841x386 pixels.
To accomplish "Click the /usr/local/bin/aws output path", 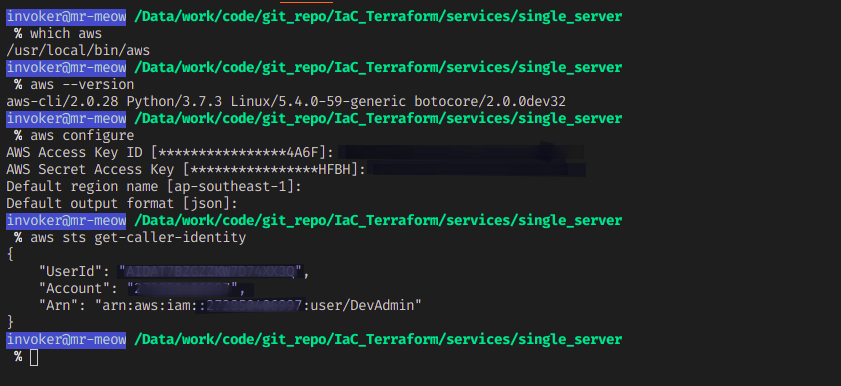I will pyautogui.click(x=78, y=51).
